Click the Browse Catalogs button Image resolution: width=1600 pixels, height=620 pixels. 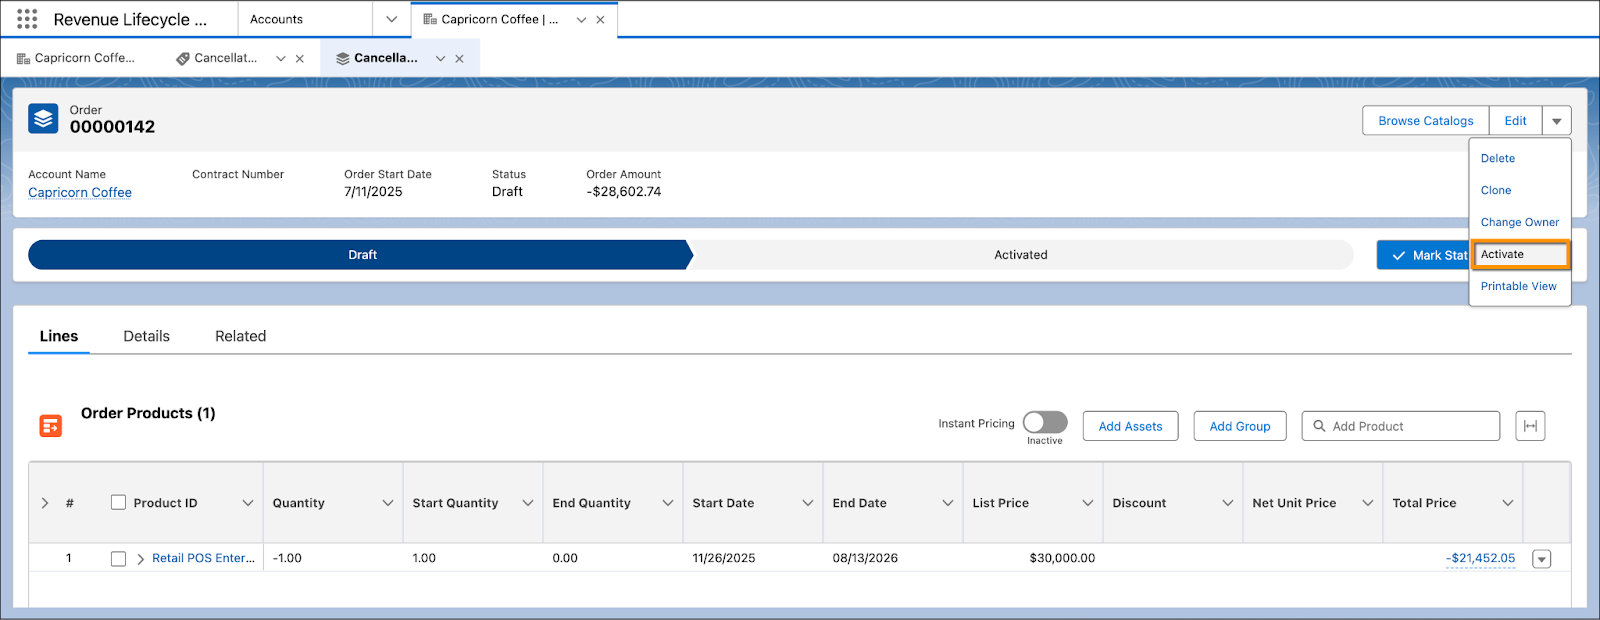(x=1426, y=121)
